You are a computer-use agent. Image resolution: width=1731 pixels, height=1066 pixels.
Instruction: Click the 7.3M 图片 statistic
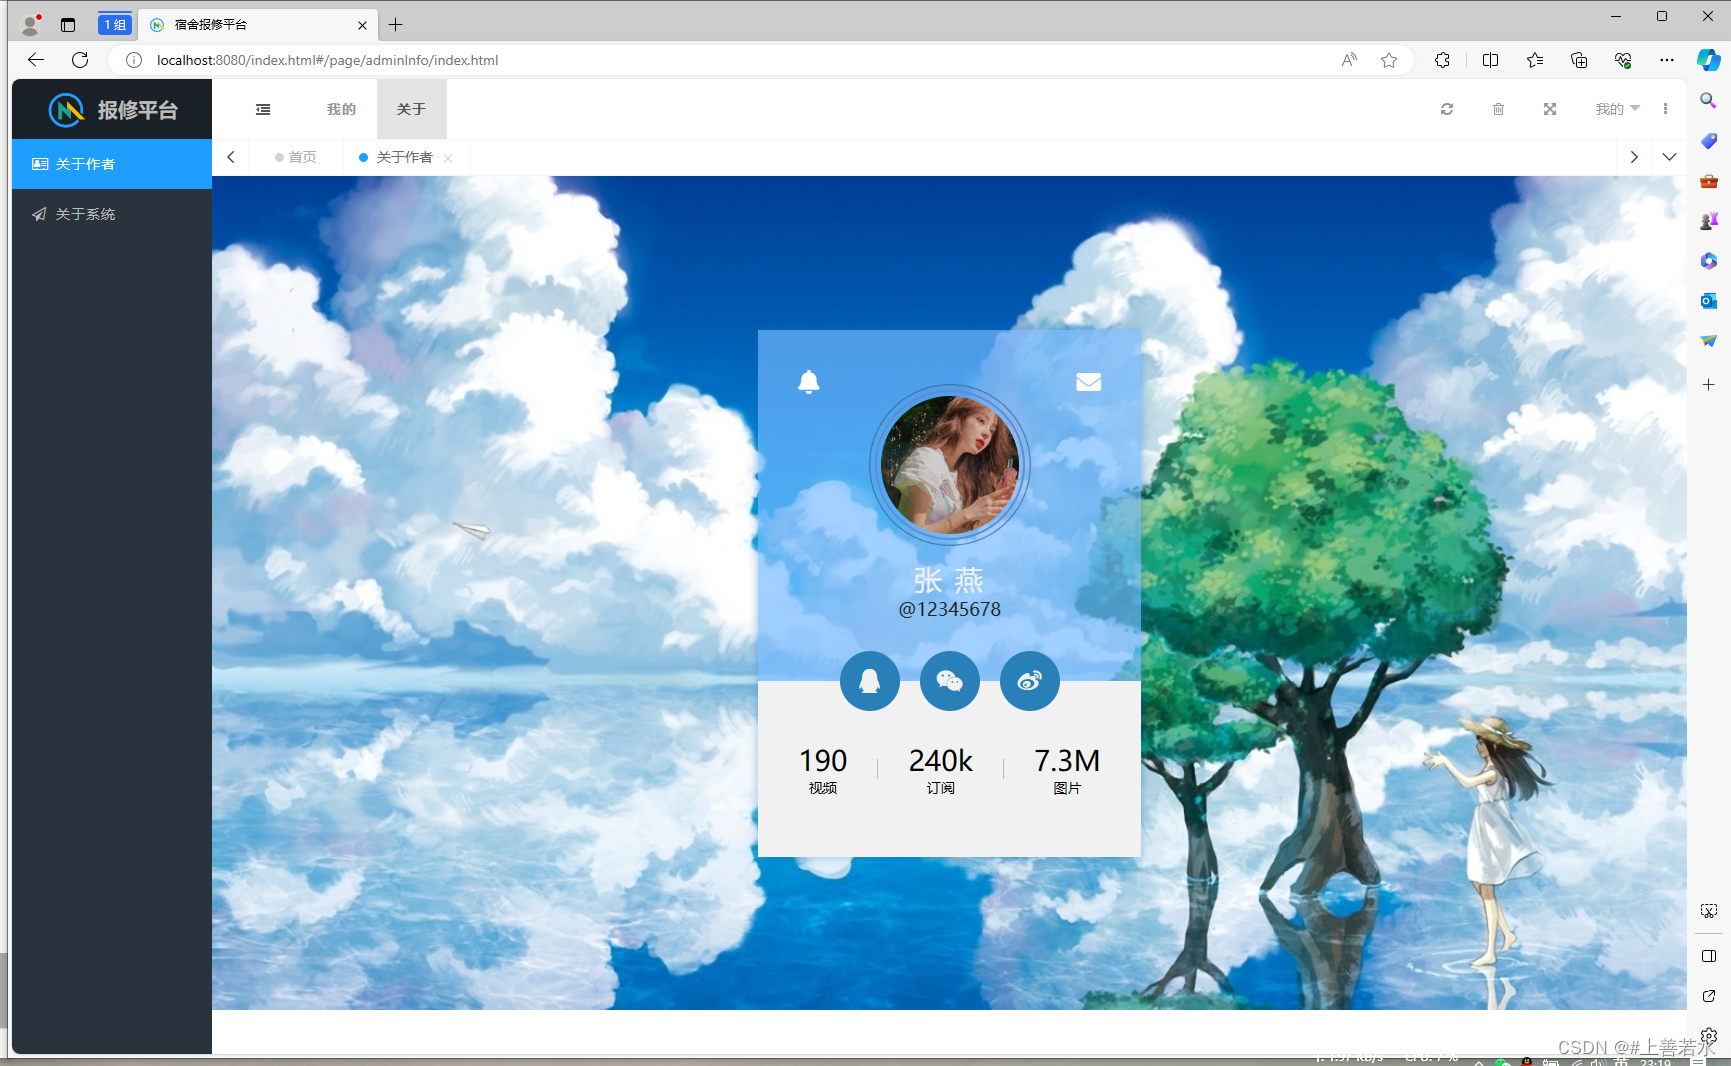(x=1067, y=770)
